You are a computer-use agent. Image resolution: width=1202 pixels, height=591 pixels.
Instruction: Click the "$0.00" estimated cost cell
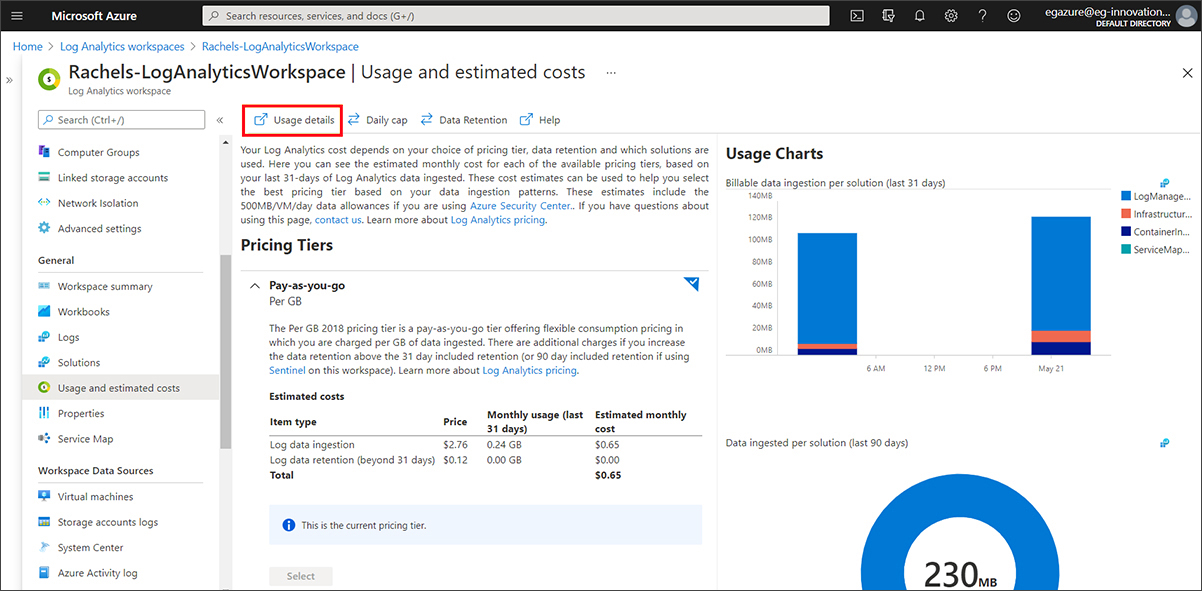(607, 460)
